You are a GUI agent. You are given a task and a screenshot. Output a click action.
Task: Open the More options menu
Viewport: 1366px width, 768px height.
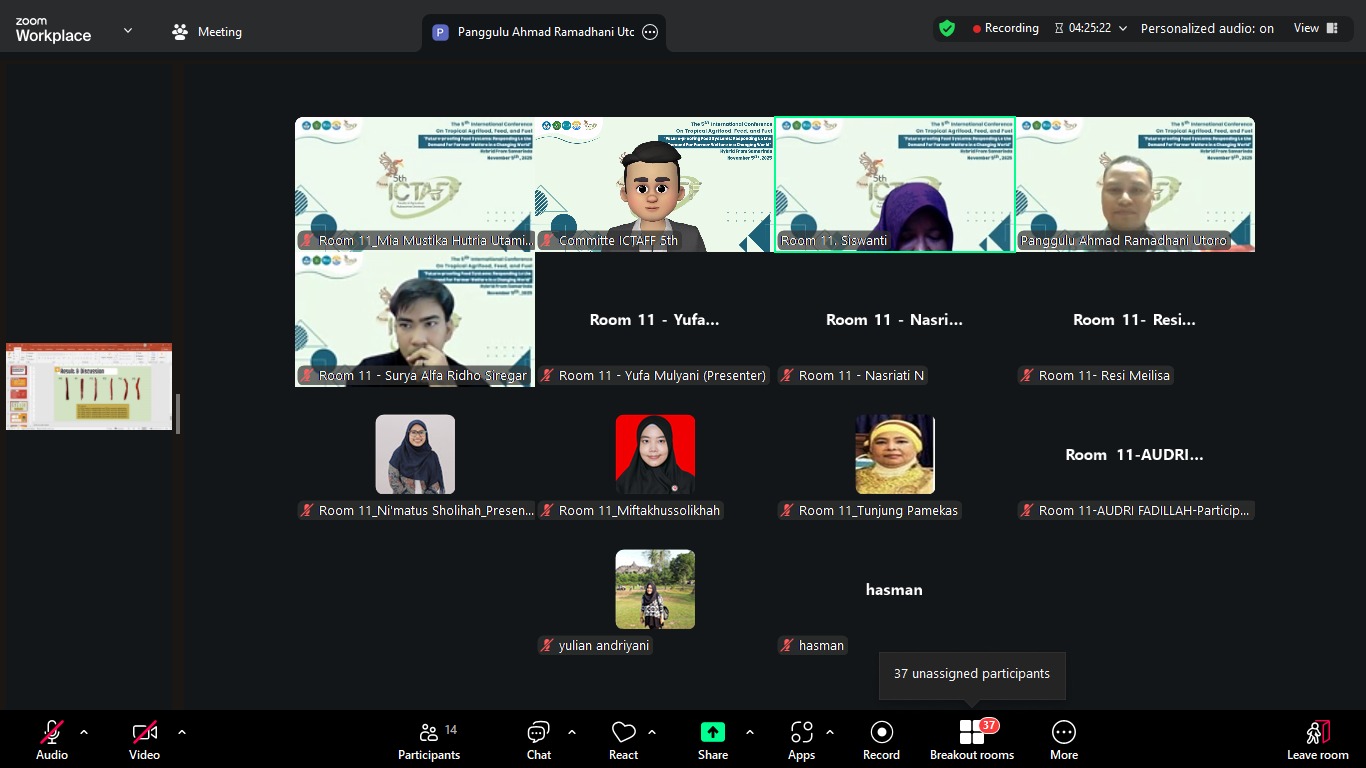1064,740
